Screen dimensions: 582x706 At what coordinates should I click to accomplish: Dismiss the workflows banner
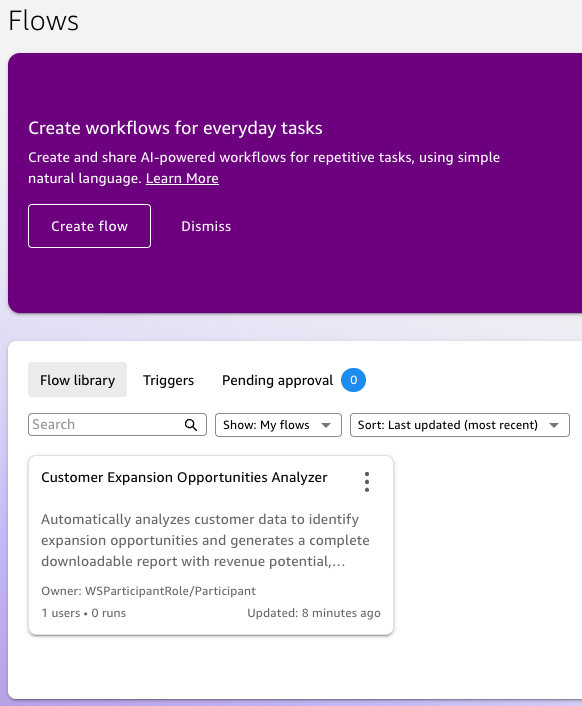[x=206, y=226]
